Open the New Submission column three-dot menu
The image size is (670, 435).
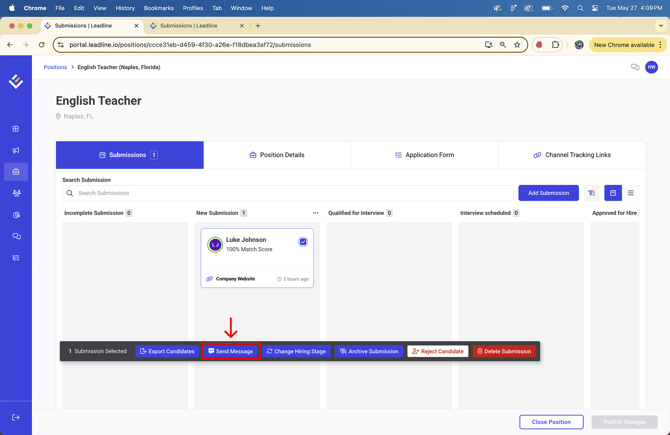point(316,213)
